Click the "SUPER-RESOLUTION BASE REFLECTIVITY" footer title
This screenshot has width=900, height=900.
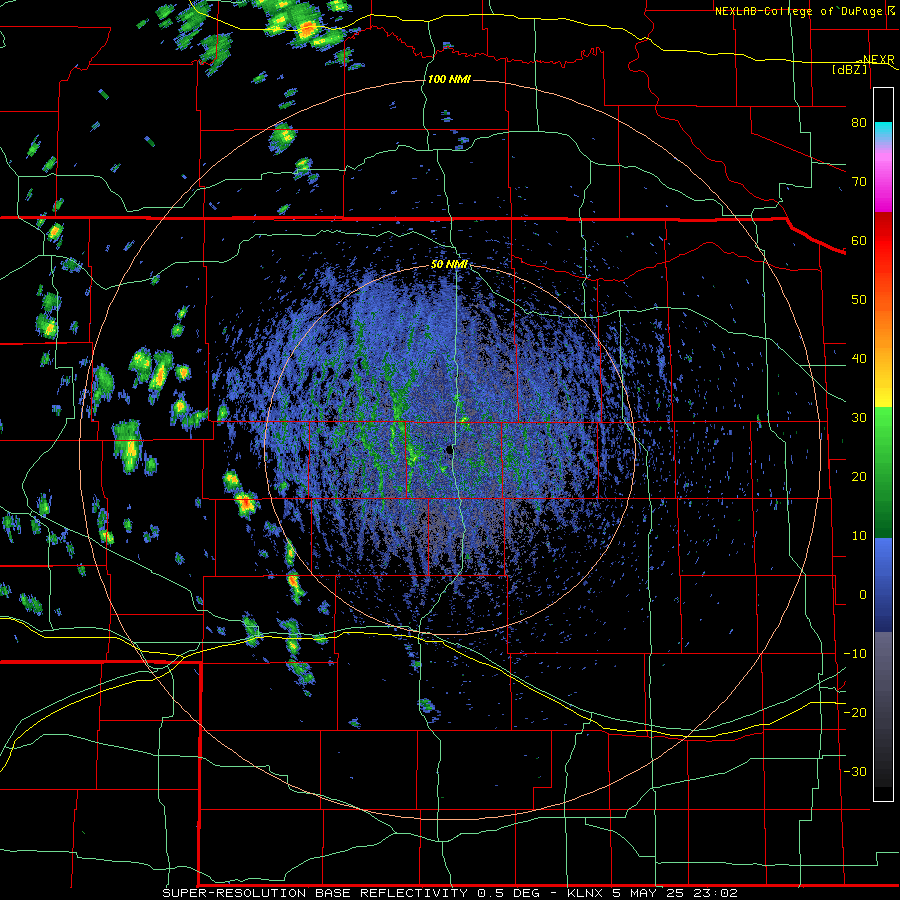(315, 893)
